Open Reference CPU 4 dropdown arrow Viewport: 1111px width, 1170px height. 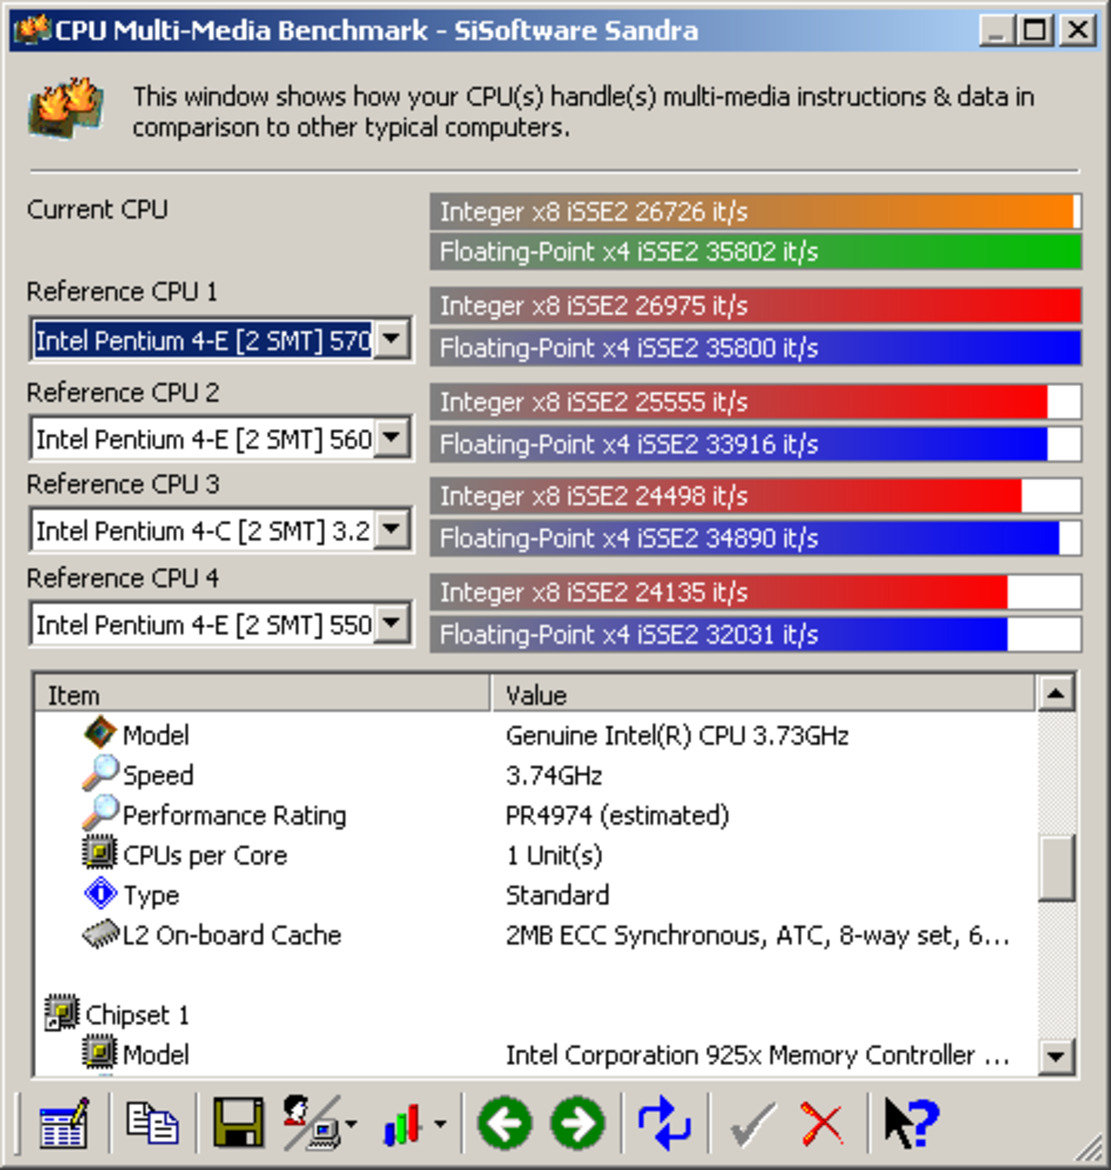392,623
